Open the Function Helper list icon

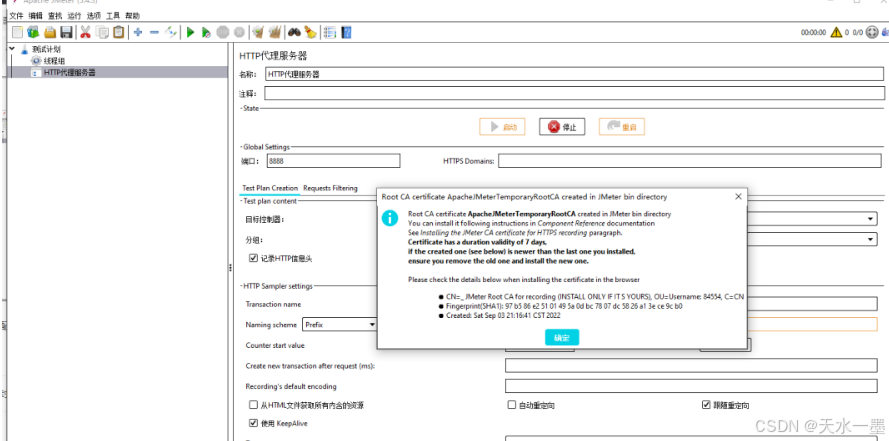pyautogui.click(x=330, y=33)
